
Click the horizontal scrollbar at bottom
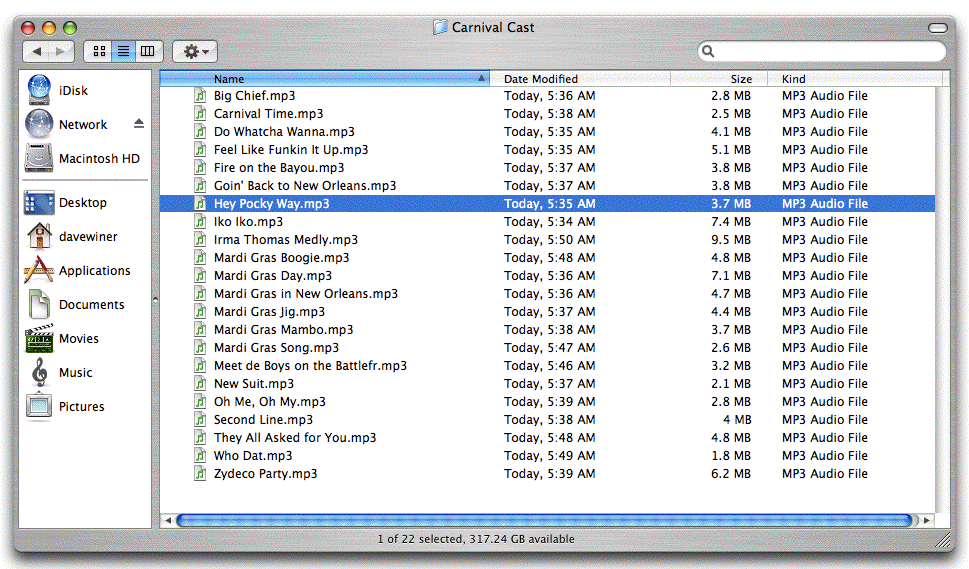[x=545, y=520]
